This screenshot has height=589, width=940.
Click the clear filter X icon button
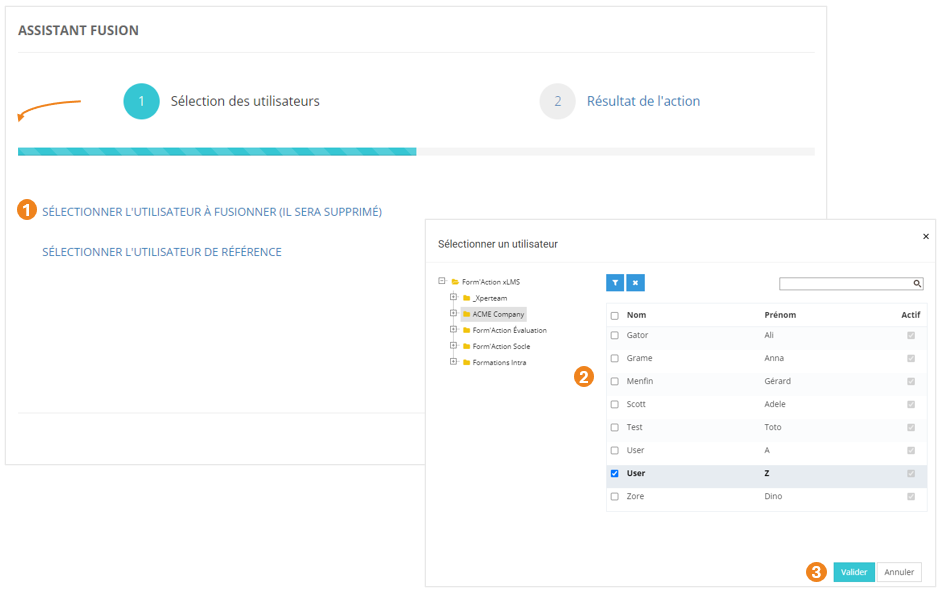[x=635, y=283]
